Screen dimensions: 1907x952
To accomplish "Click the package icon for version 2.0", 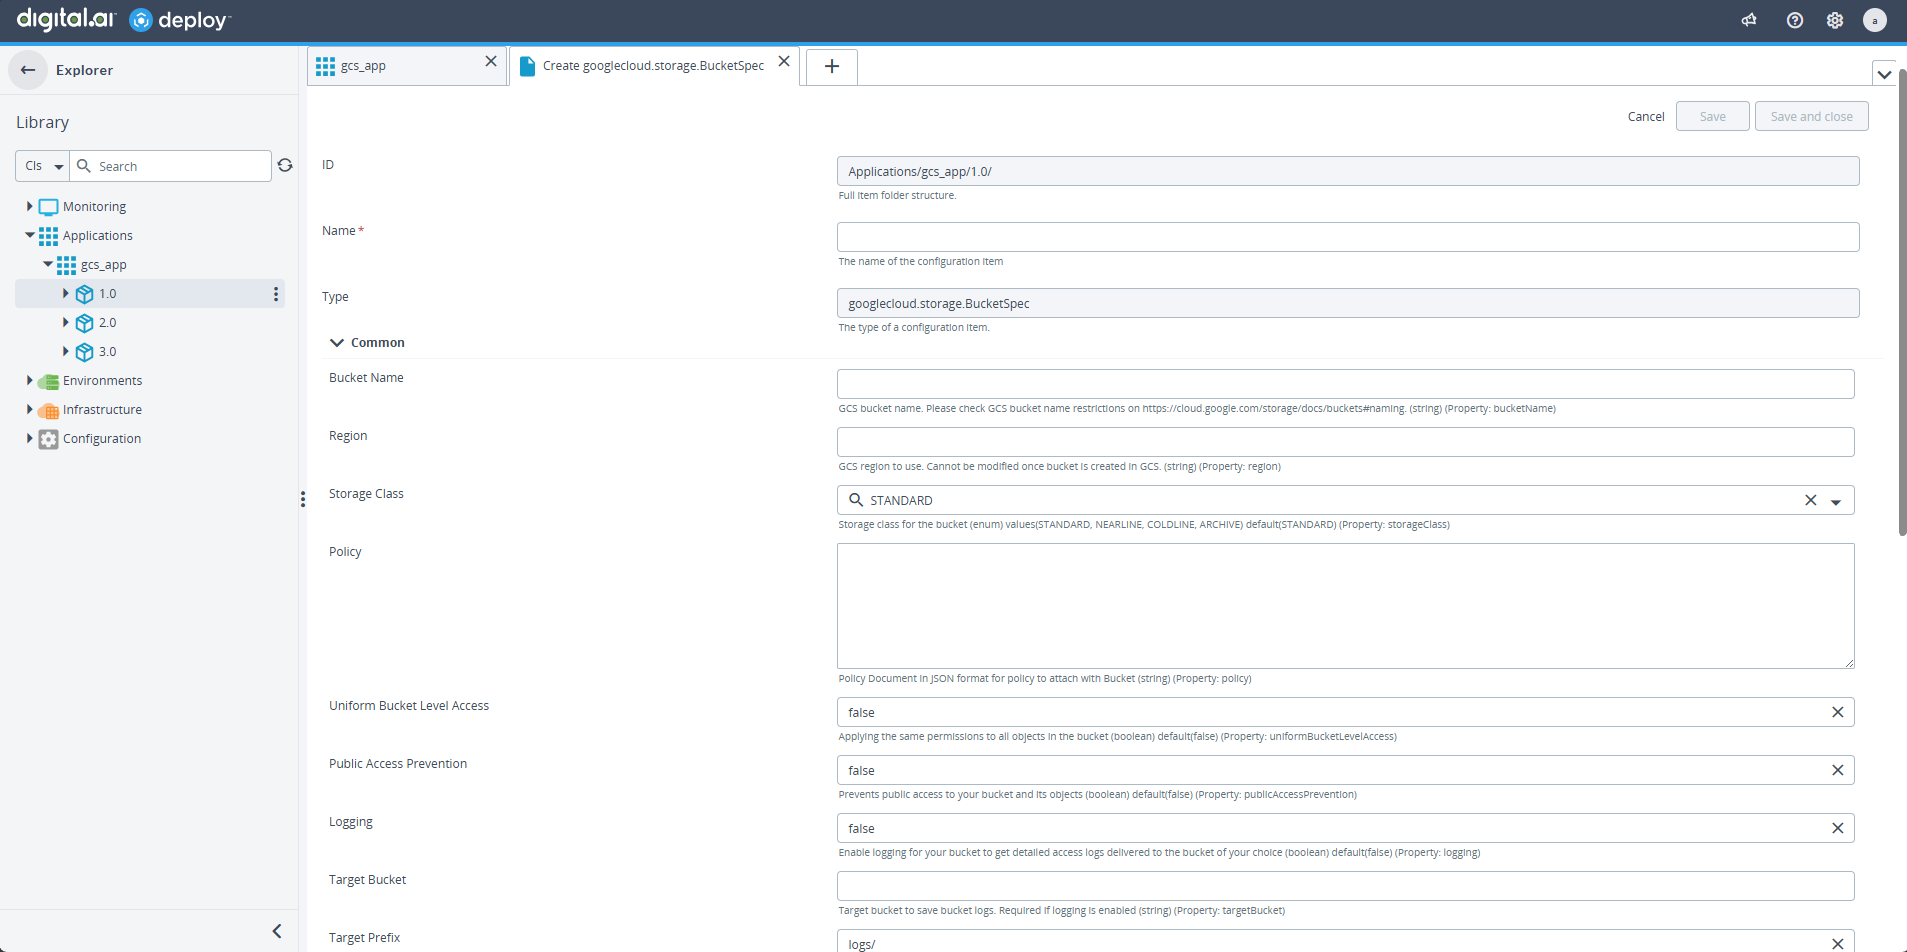I will pos(84,323).
